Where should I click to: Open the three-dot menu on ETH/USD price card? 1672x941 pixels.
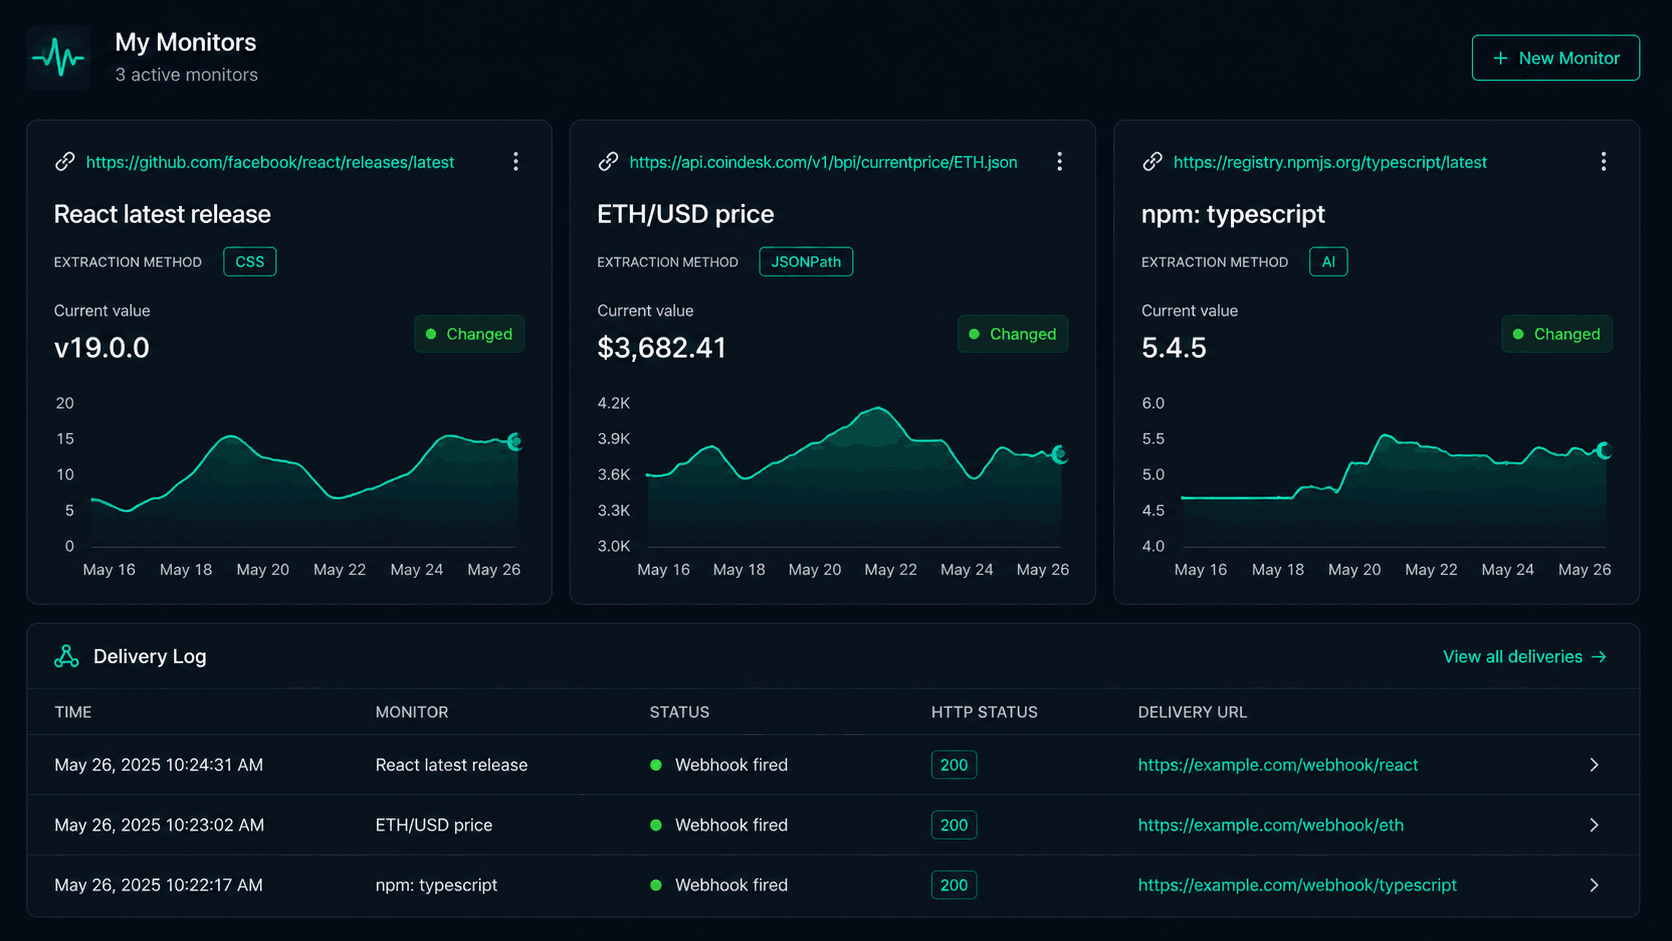click(1060, 162)
